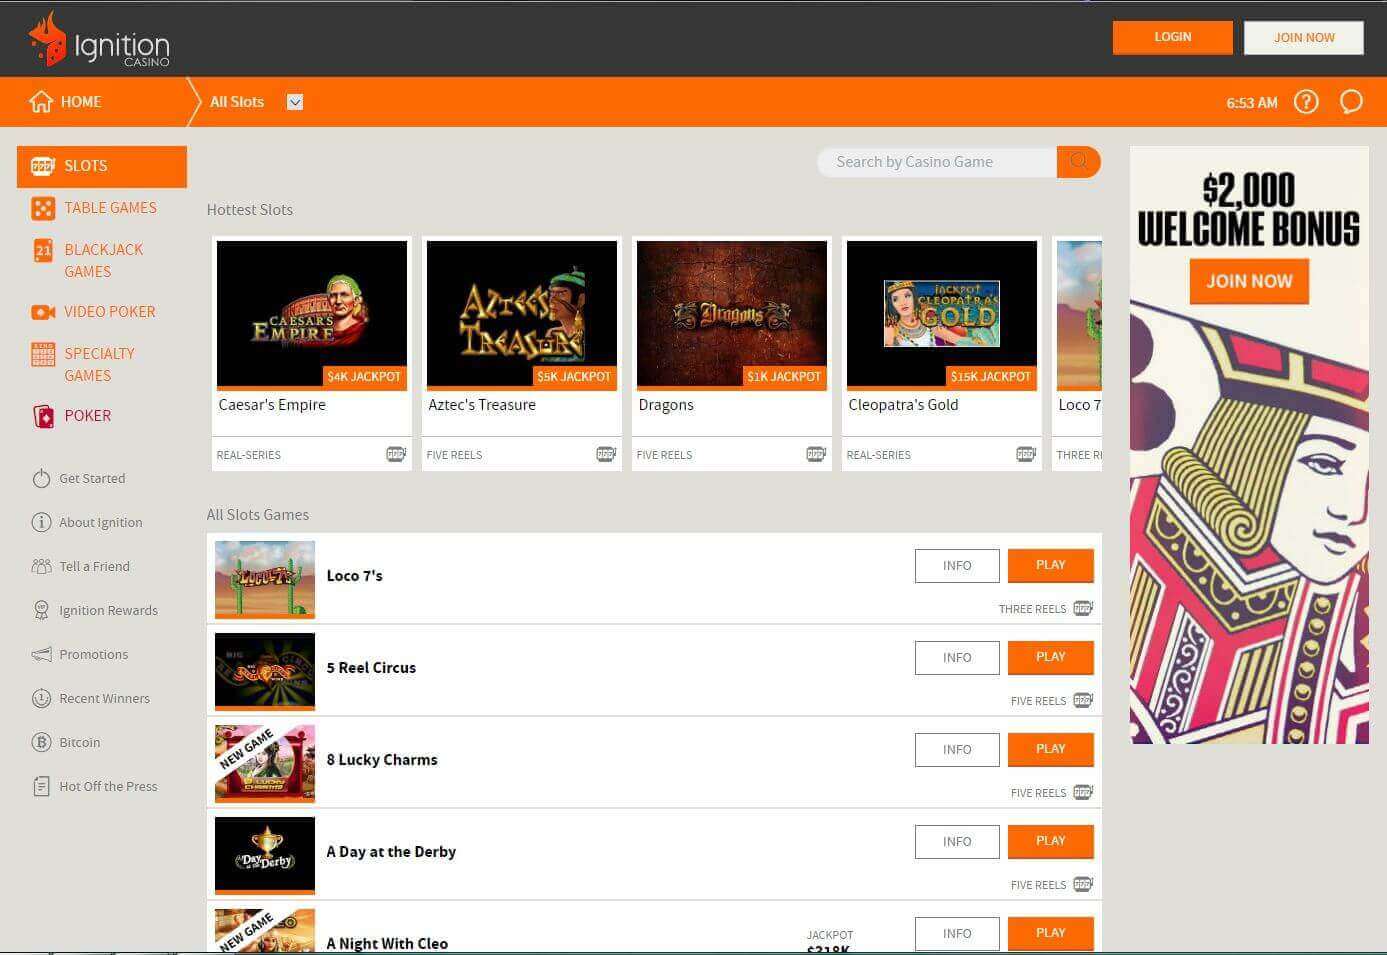Click reel icon in 5 Reel Circus row
The image size is (1387, 955).
(1083, 700)
